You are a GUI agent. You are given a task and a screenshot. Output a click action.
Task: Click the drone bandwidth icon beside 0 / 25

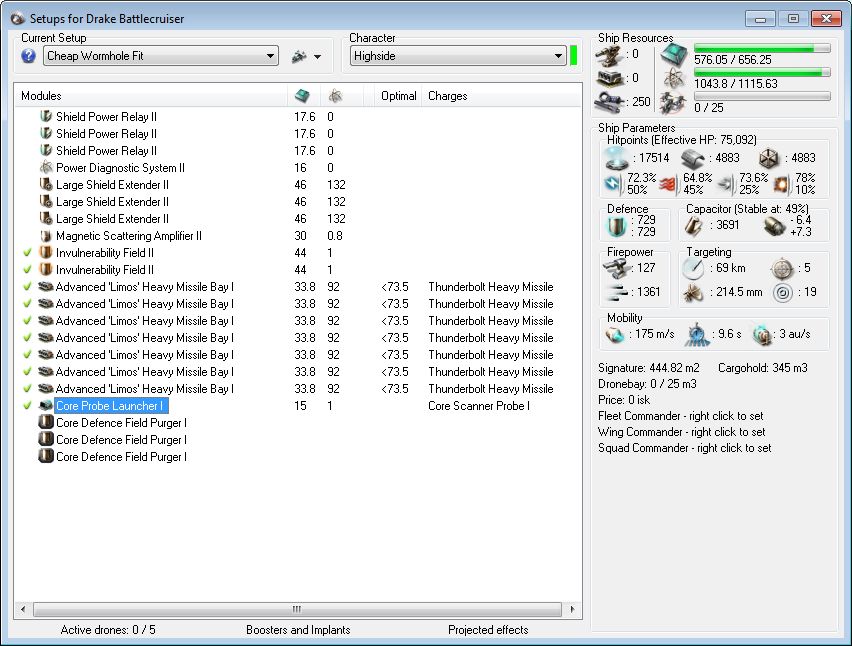673,102
